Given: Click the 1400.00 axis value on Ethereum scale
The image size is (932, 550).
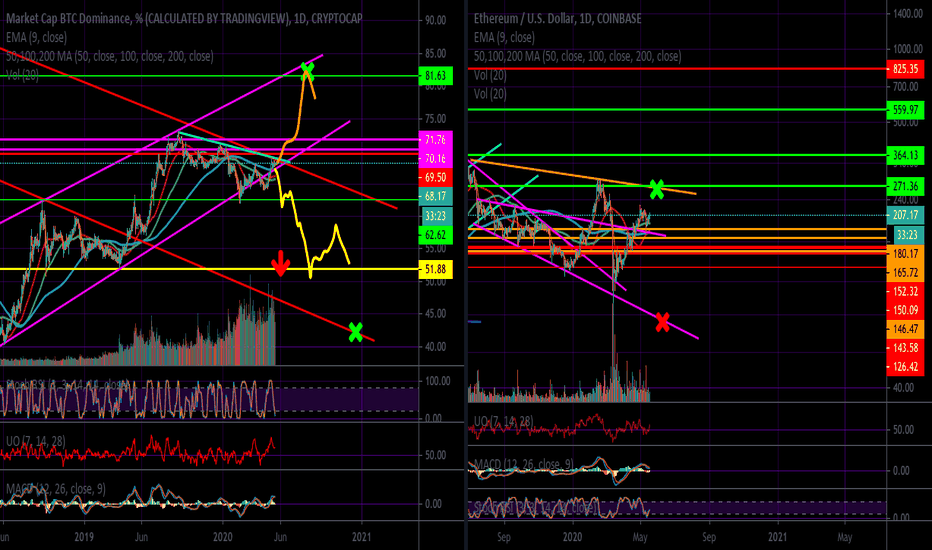Looking at the screenshot, I should [x=908, y=14].
